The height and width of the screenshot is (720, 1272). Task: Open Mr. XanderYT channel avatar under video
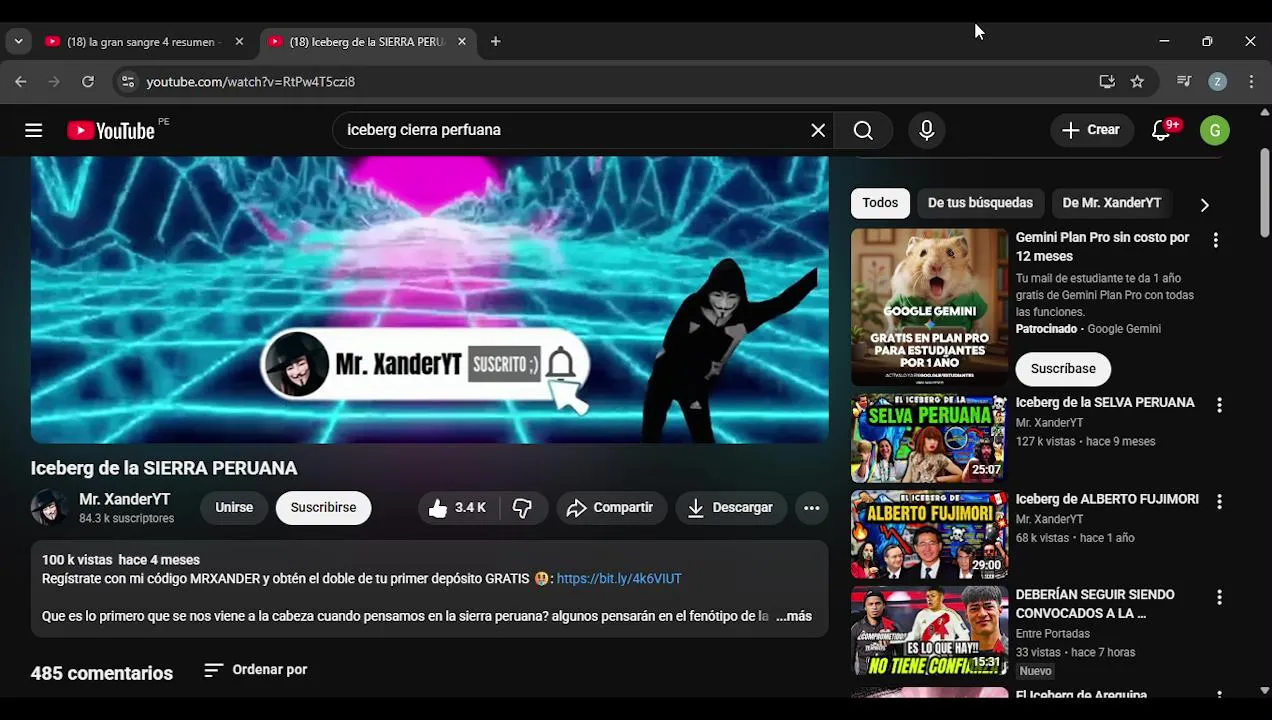pyautogui.click(x=49, y=508)
